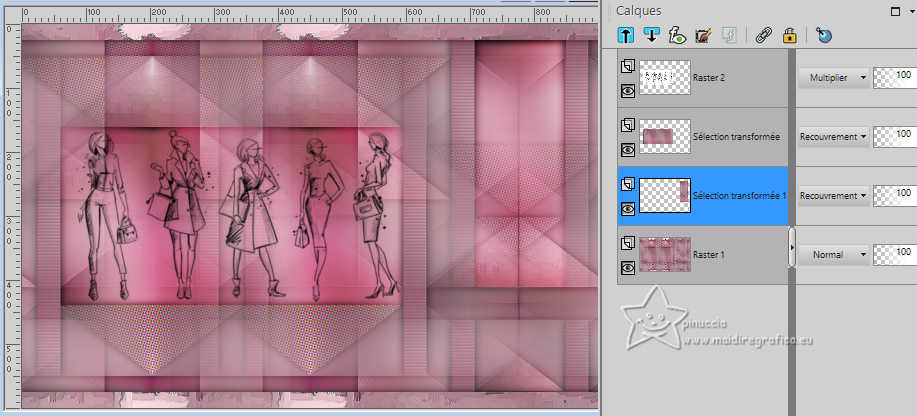
Task: Hide the Raster 2 layer
Action: coord(628,91)
